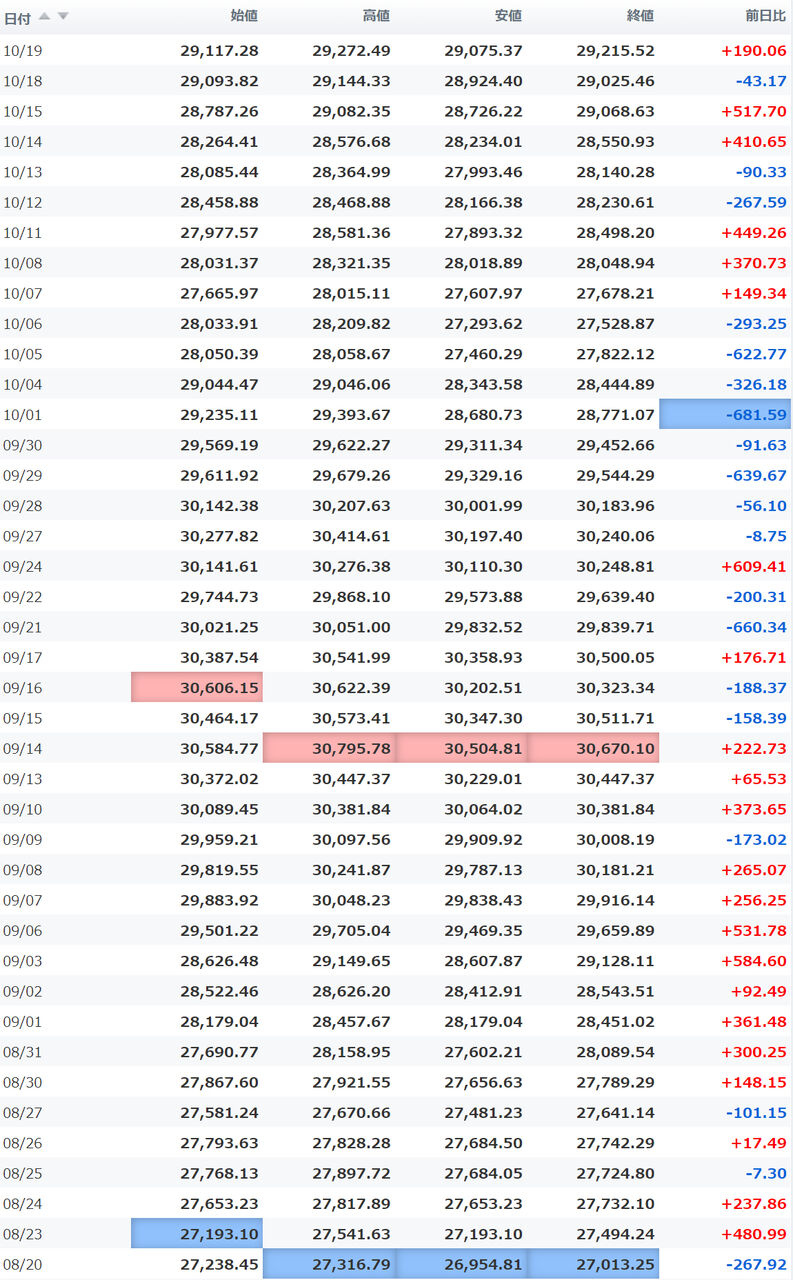The width and height of the screenshot is (793, 1280).
Task: Select the 08/25 high 27,897.72
Action: click(351, 1173)
